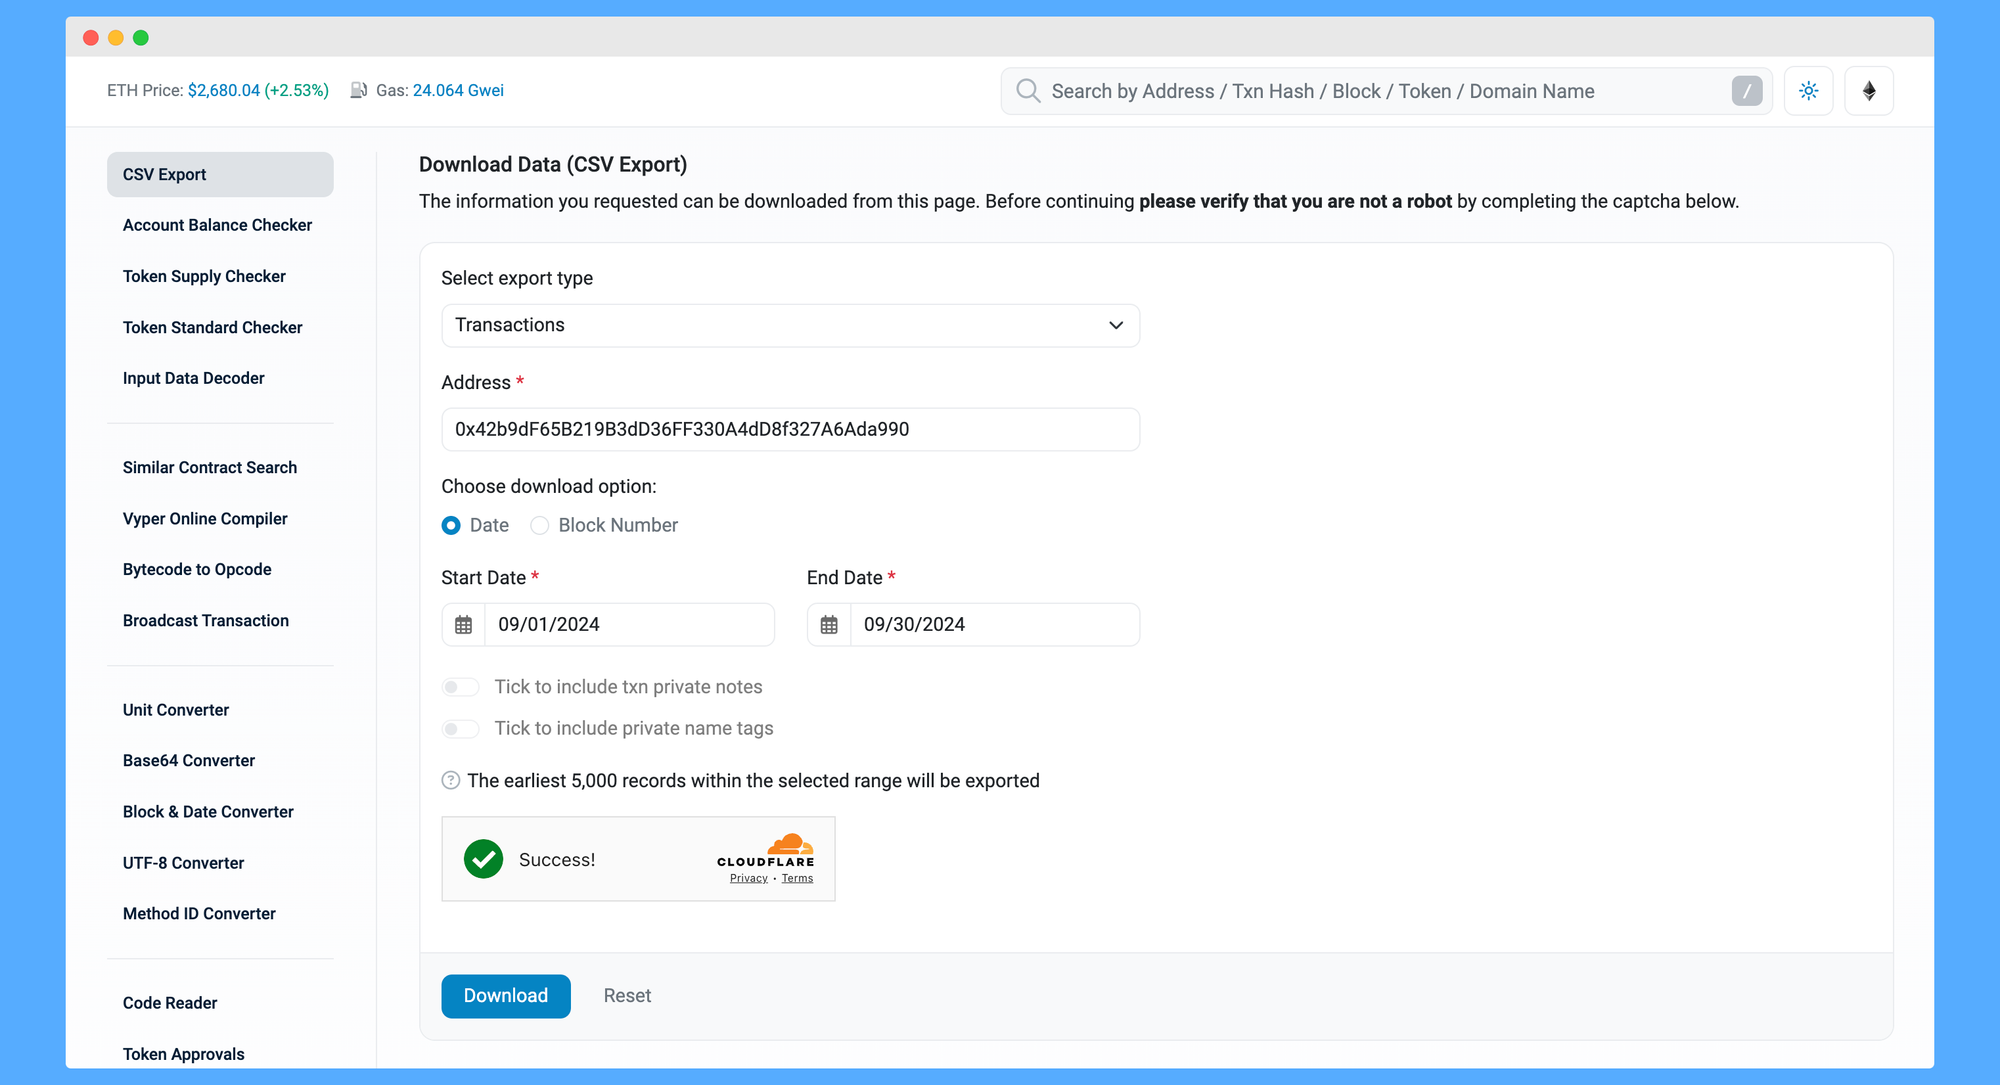Select the Date radio button option
Image resolution: width=2000 pixels, height=1085 pixels.
[x=450, y=524]
